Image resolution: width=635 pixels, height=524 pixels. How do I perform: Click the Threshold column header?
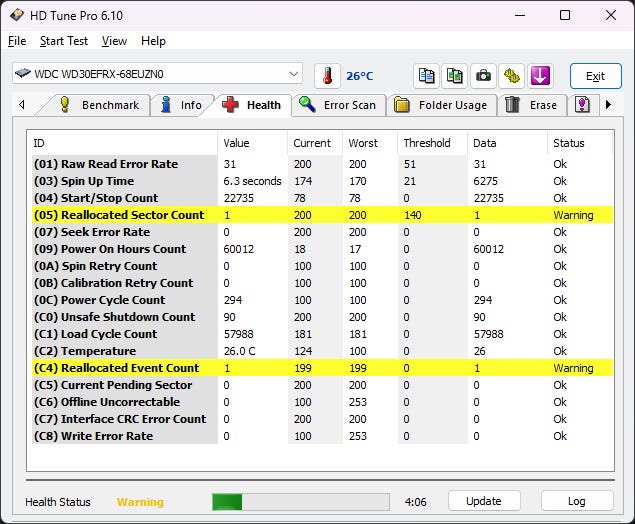pyautogui.click(x=433, y=143)
